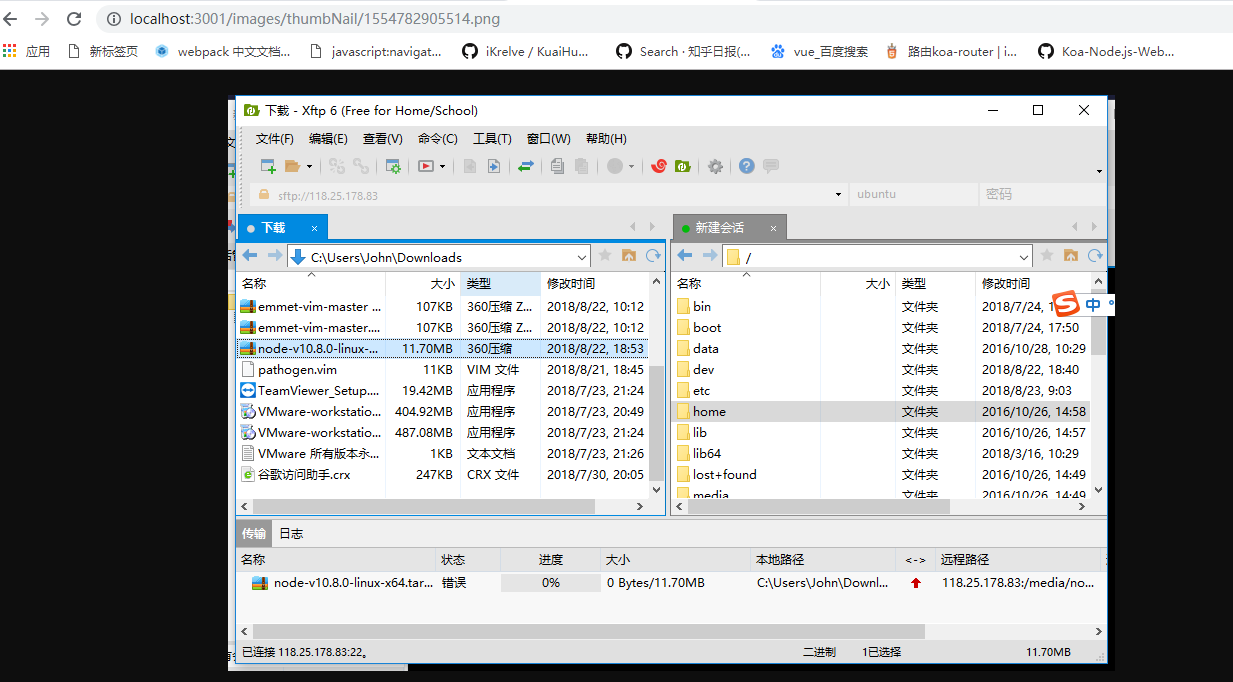The image size is (1233, 682).
Task: Select the transfer direction swap icon
Action: point(525,165)
